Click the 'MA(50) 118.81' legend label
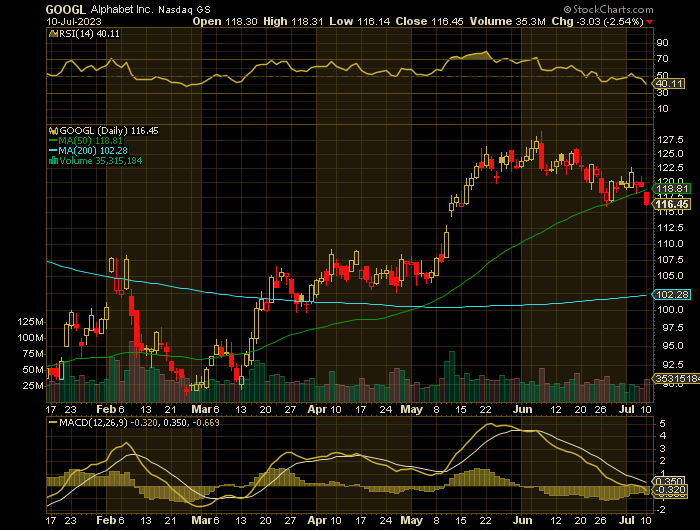Screen dimensions: 700x530 tap(91, 141)
